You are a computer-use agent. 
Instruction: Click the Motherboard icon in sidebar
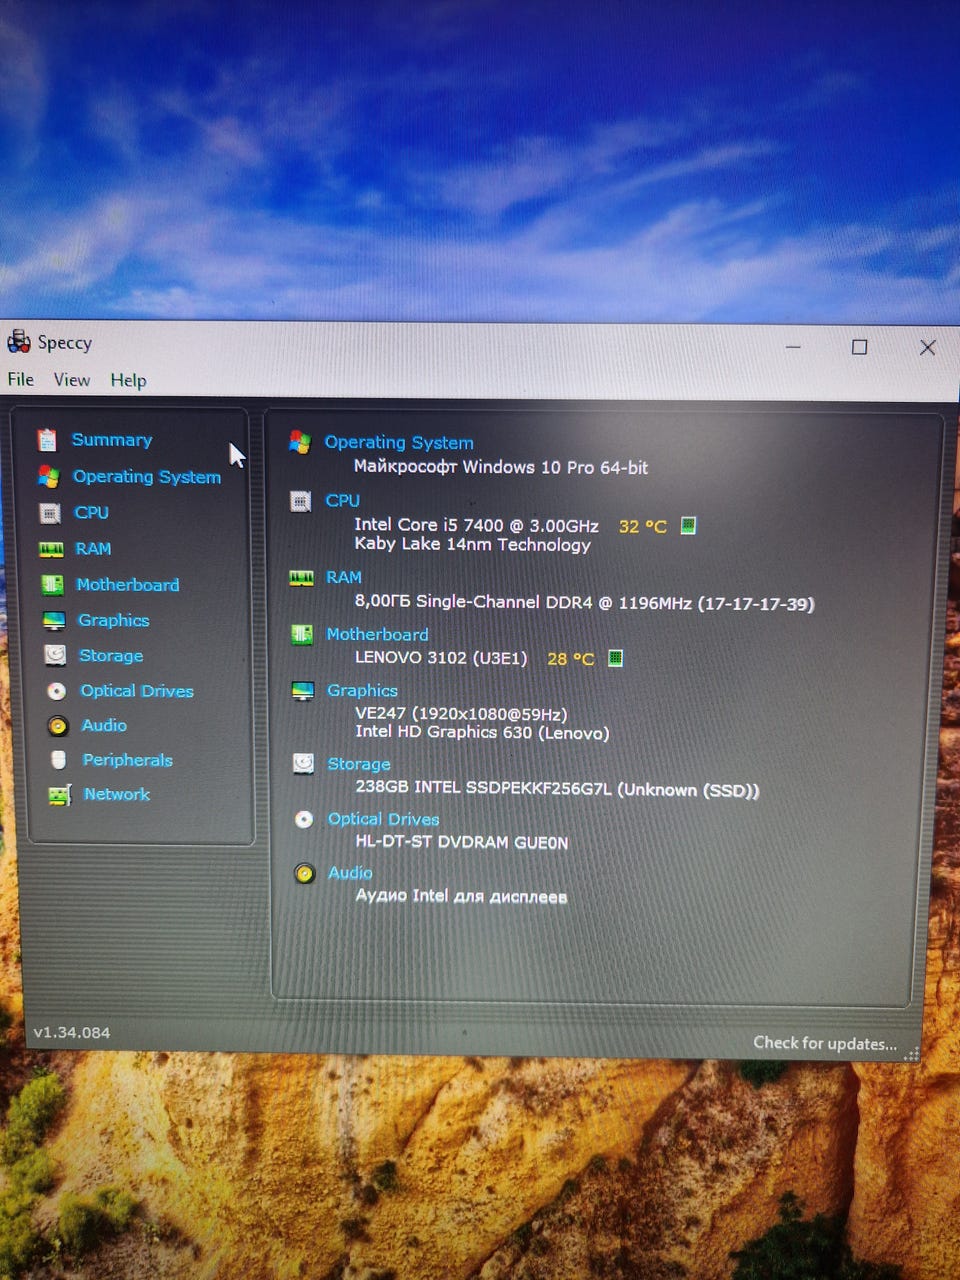[52, 585]
